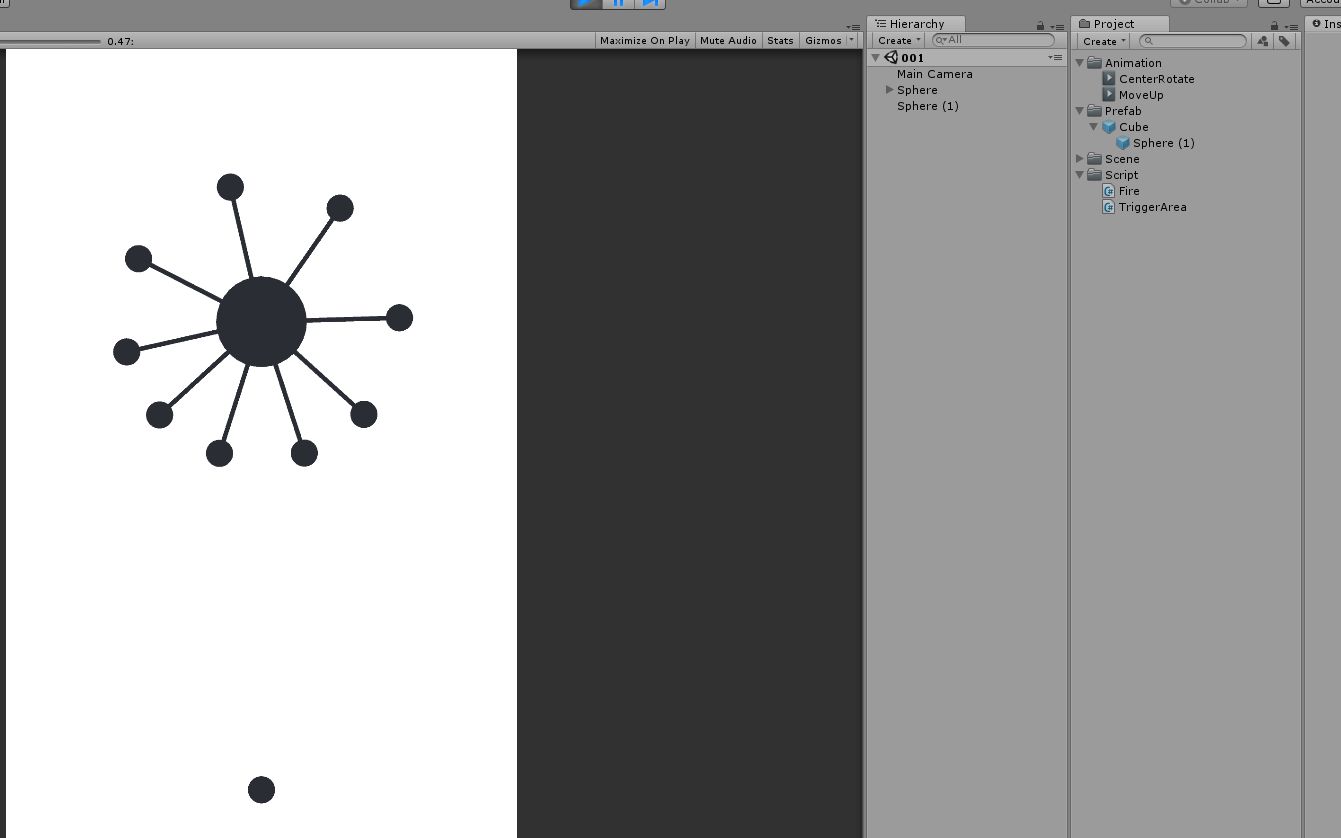The image size is (1341, 838).
Task: Collapse the Prefab folder
Action: [x=1080, y=111]
